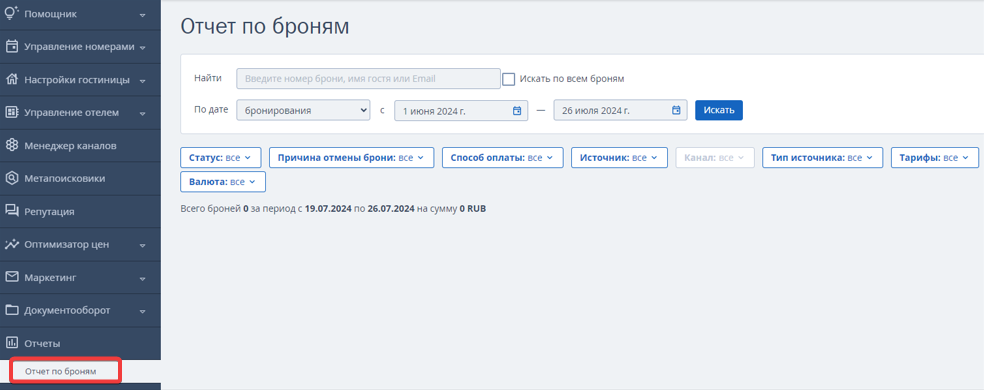Click the start date field 1 июня 2024

[x=461, y=111]
